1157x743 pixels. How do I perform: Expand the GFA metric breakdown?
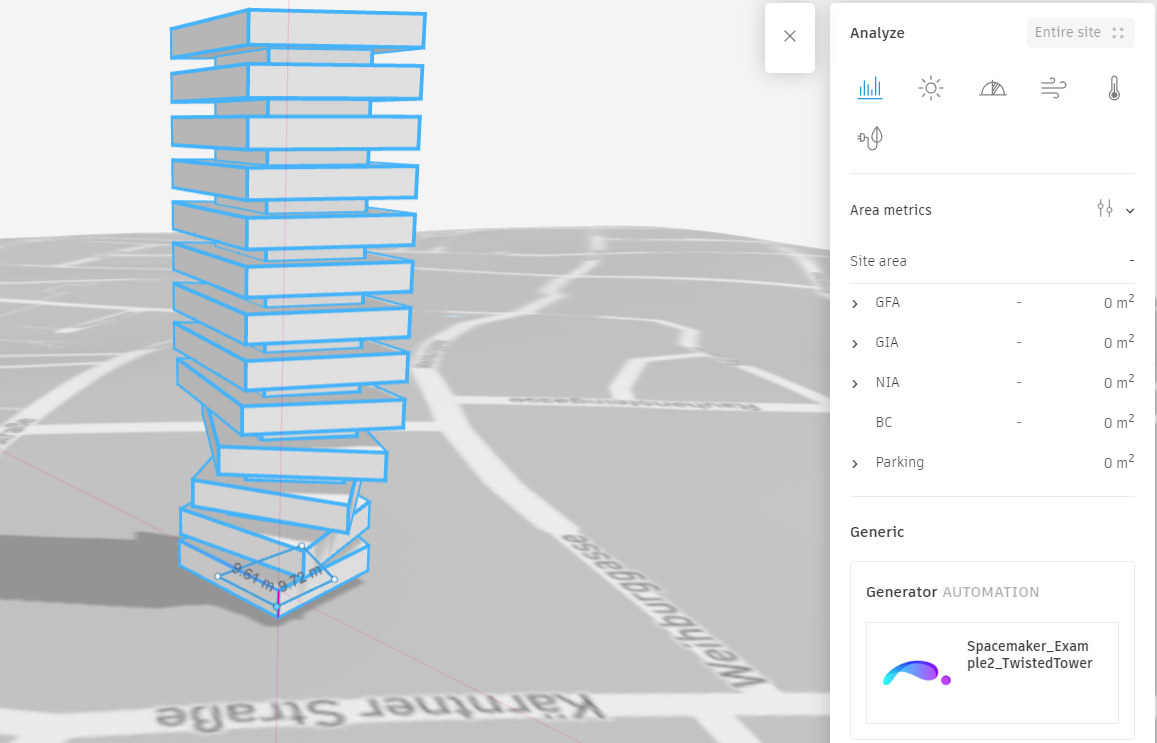(854, 302)
